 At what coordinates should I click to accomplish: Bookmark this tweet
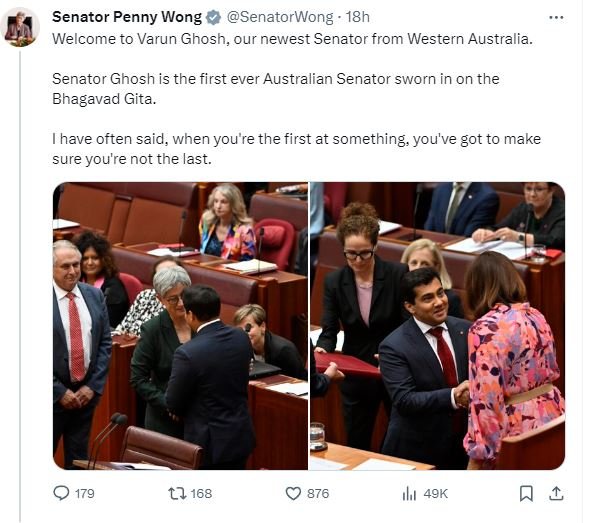coord(526,493)
